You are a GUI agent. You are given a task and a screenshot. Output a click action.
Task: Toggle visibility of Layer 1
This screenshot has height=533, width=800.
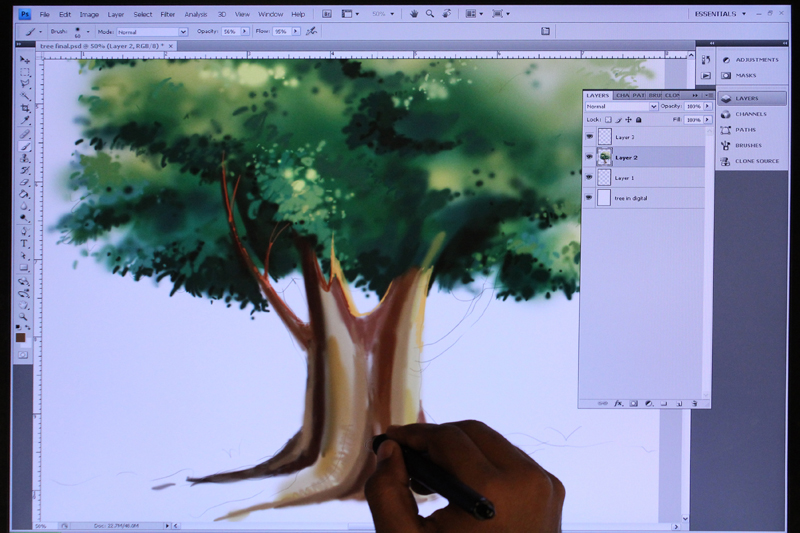click(589, 177)
